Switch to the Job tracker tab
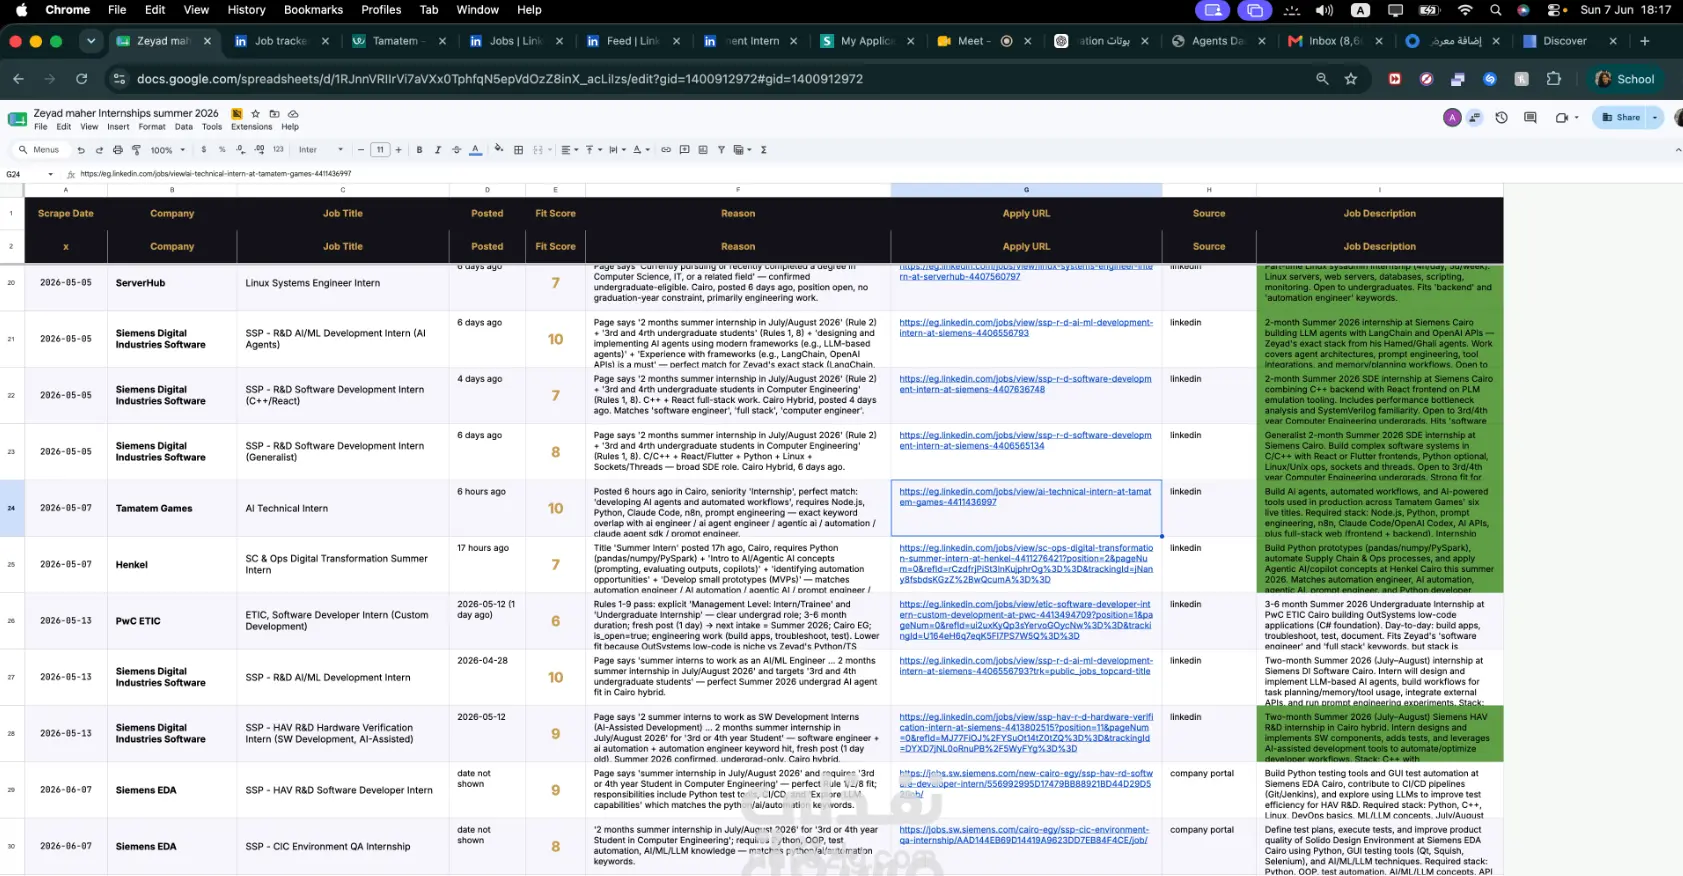Screen dimensions: 1683x876 280,41
